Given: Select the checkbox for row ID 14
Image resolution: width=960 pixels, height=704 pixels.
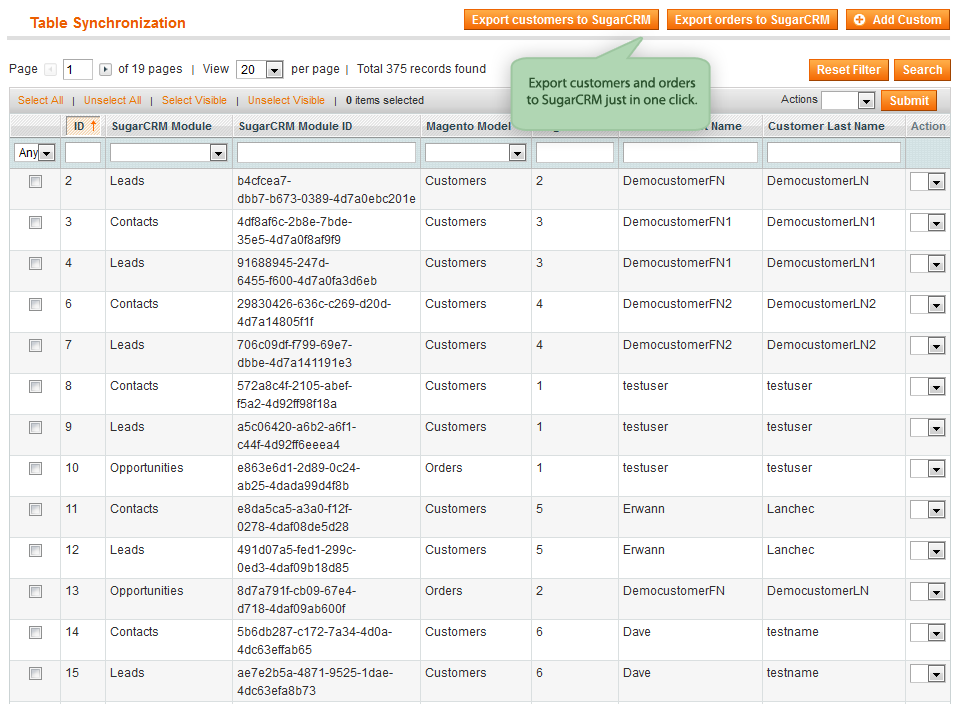Looking at the screenshot, I should tap(36, 633).
